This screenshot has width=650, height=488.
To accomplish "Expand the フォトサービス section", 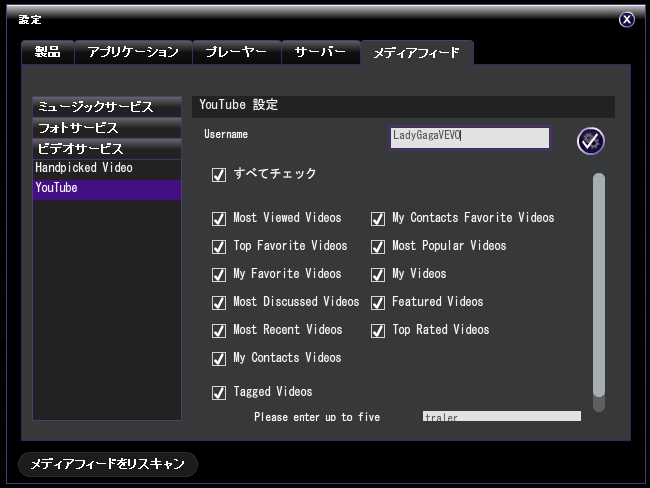I will pyautogui.click(x=107, y=128).
